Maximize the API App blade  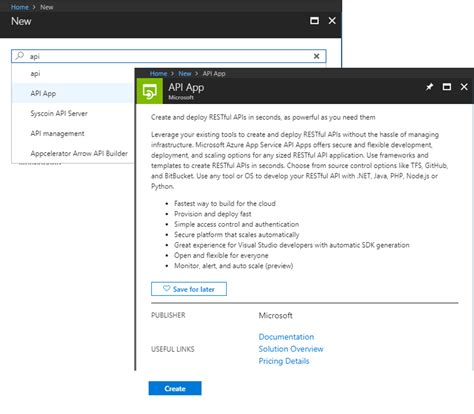[447, 87]
